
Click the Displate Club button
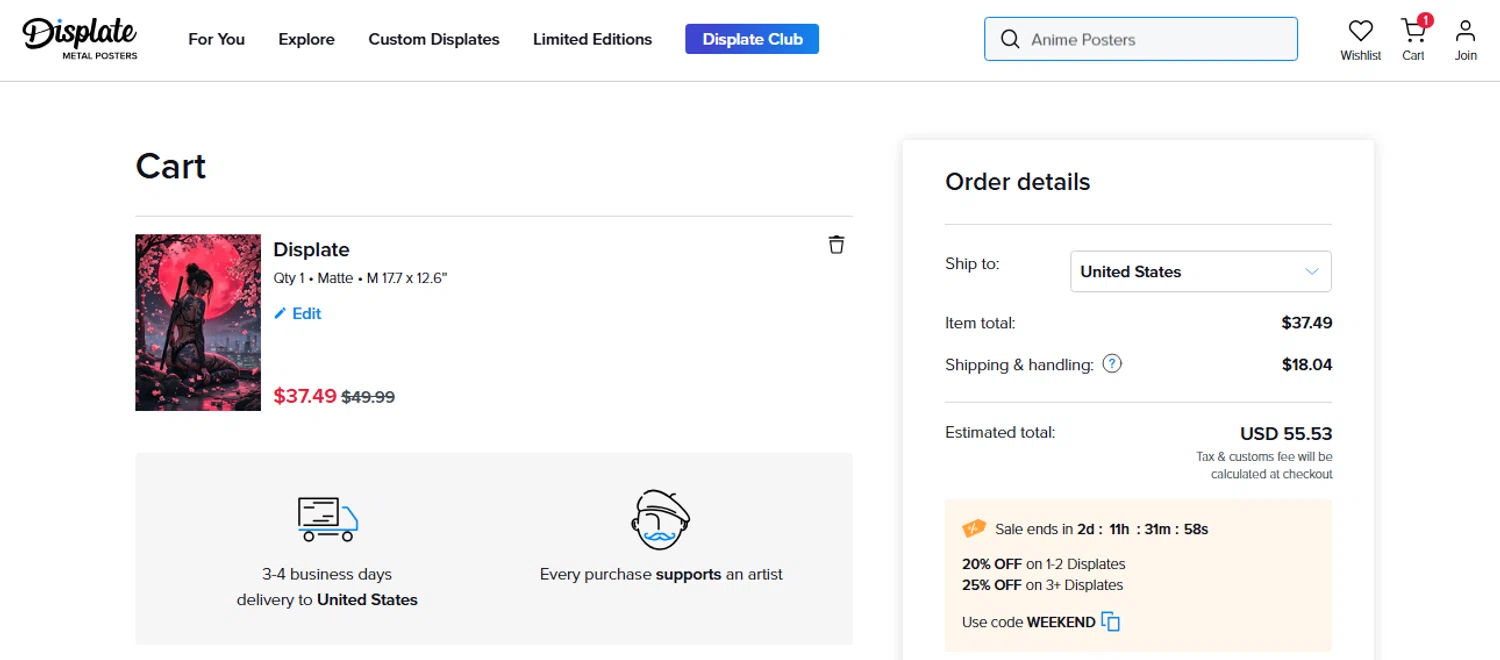[752, 40]
